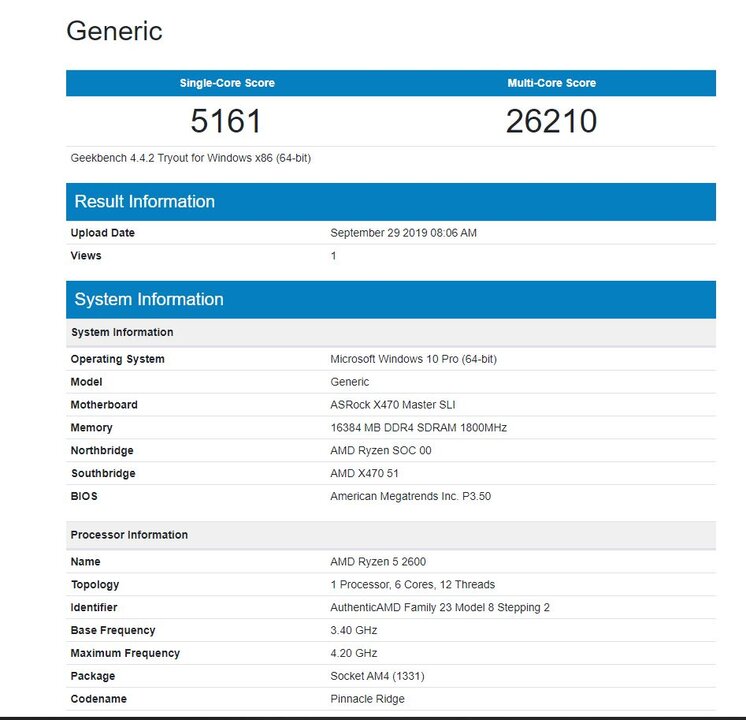Select the base frequency '3.40 GHz'
Viewport: 746px width, 720px height.
(354, 630)
